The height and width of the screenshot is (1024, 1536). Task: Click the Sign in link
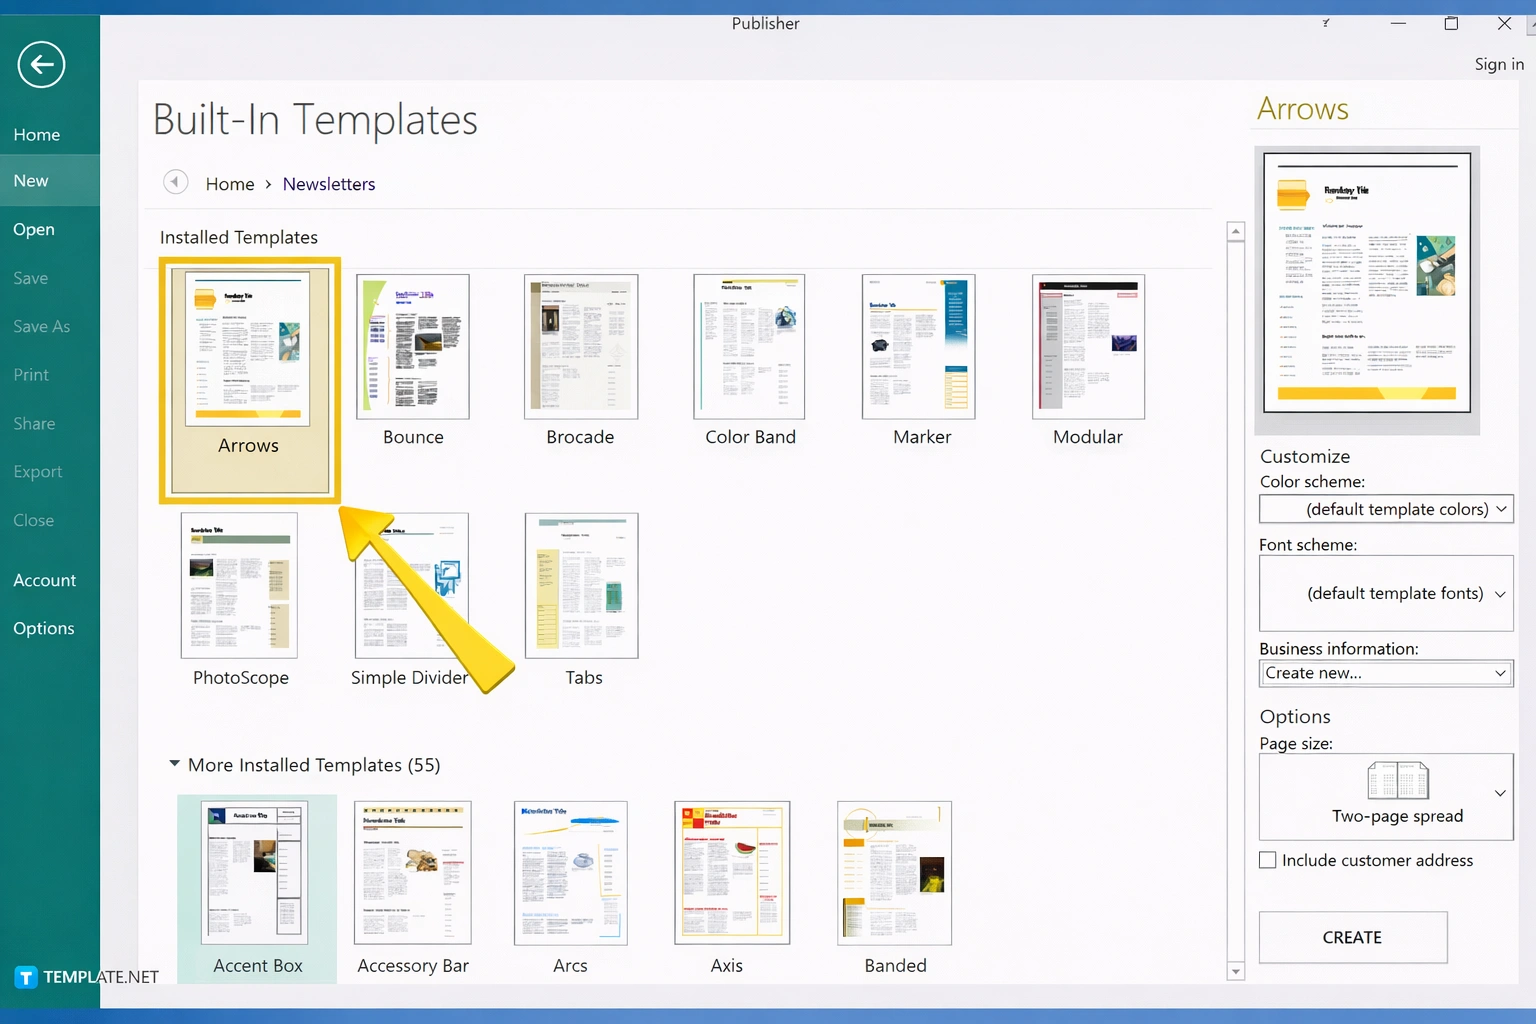click(1498, 64)
